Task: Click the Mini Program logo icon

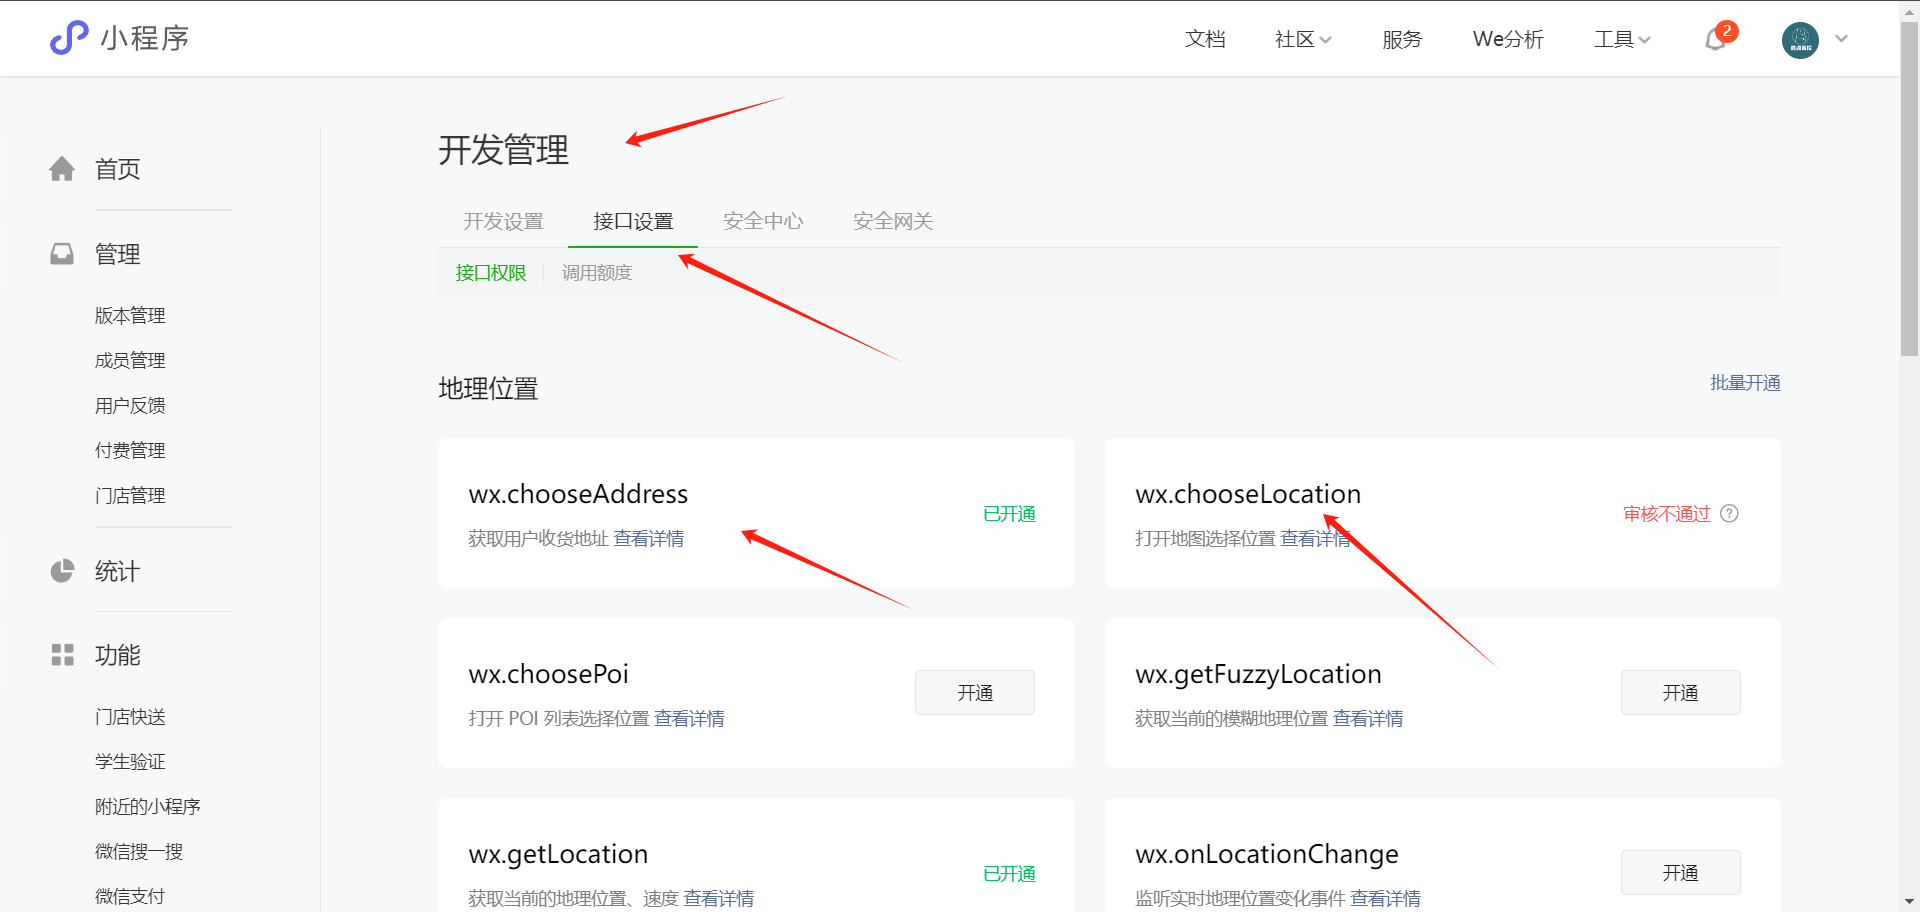Action: [69, 38]
